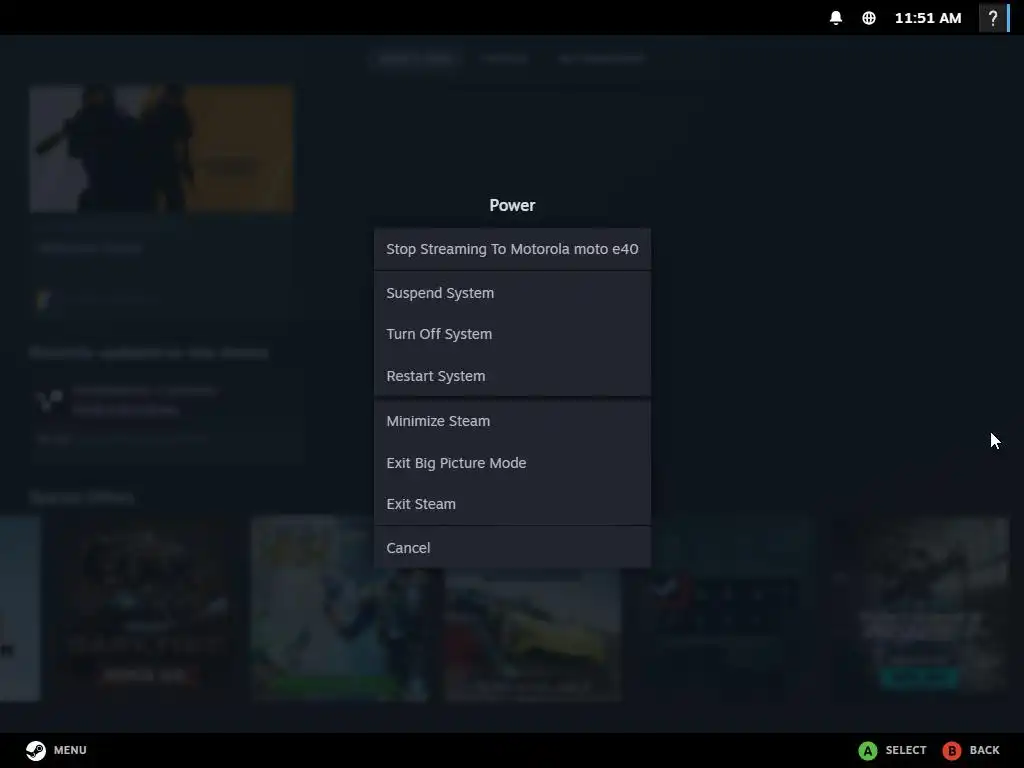Click the green A select icon
1024x768 pixels.
867,750
